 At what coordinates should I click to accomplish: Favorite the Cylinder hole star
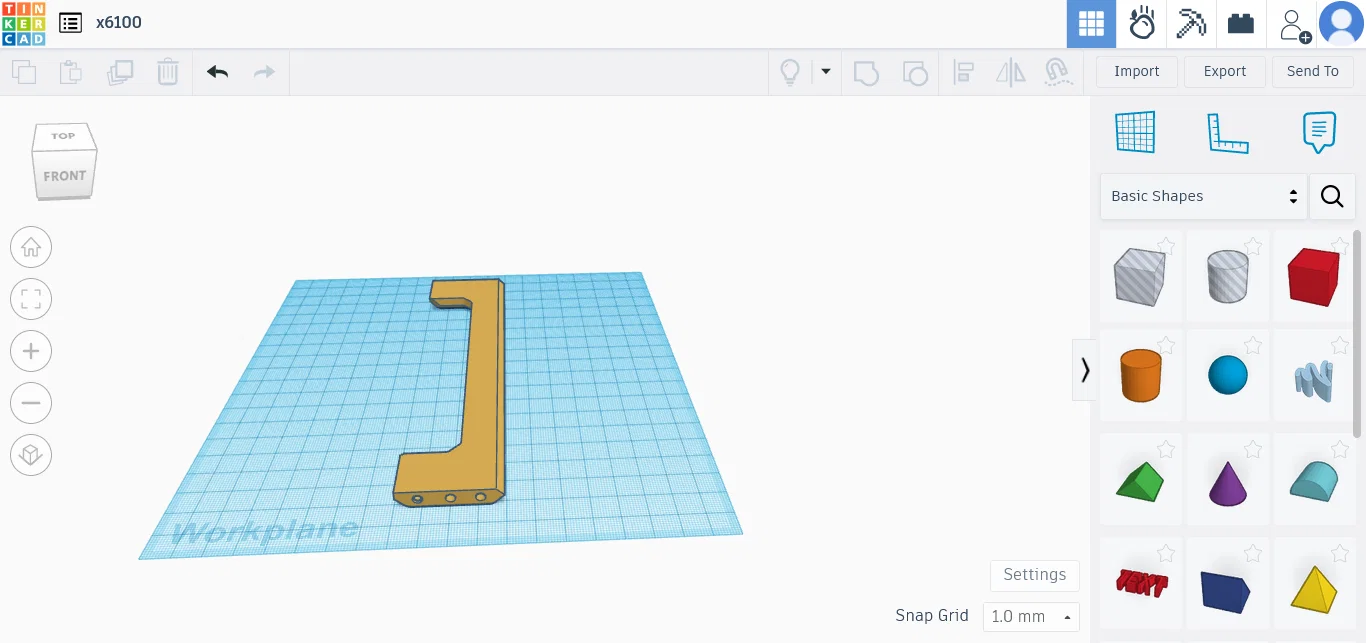click(x=1253, y=245)
